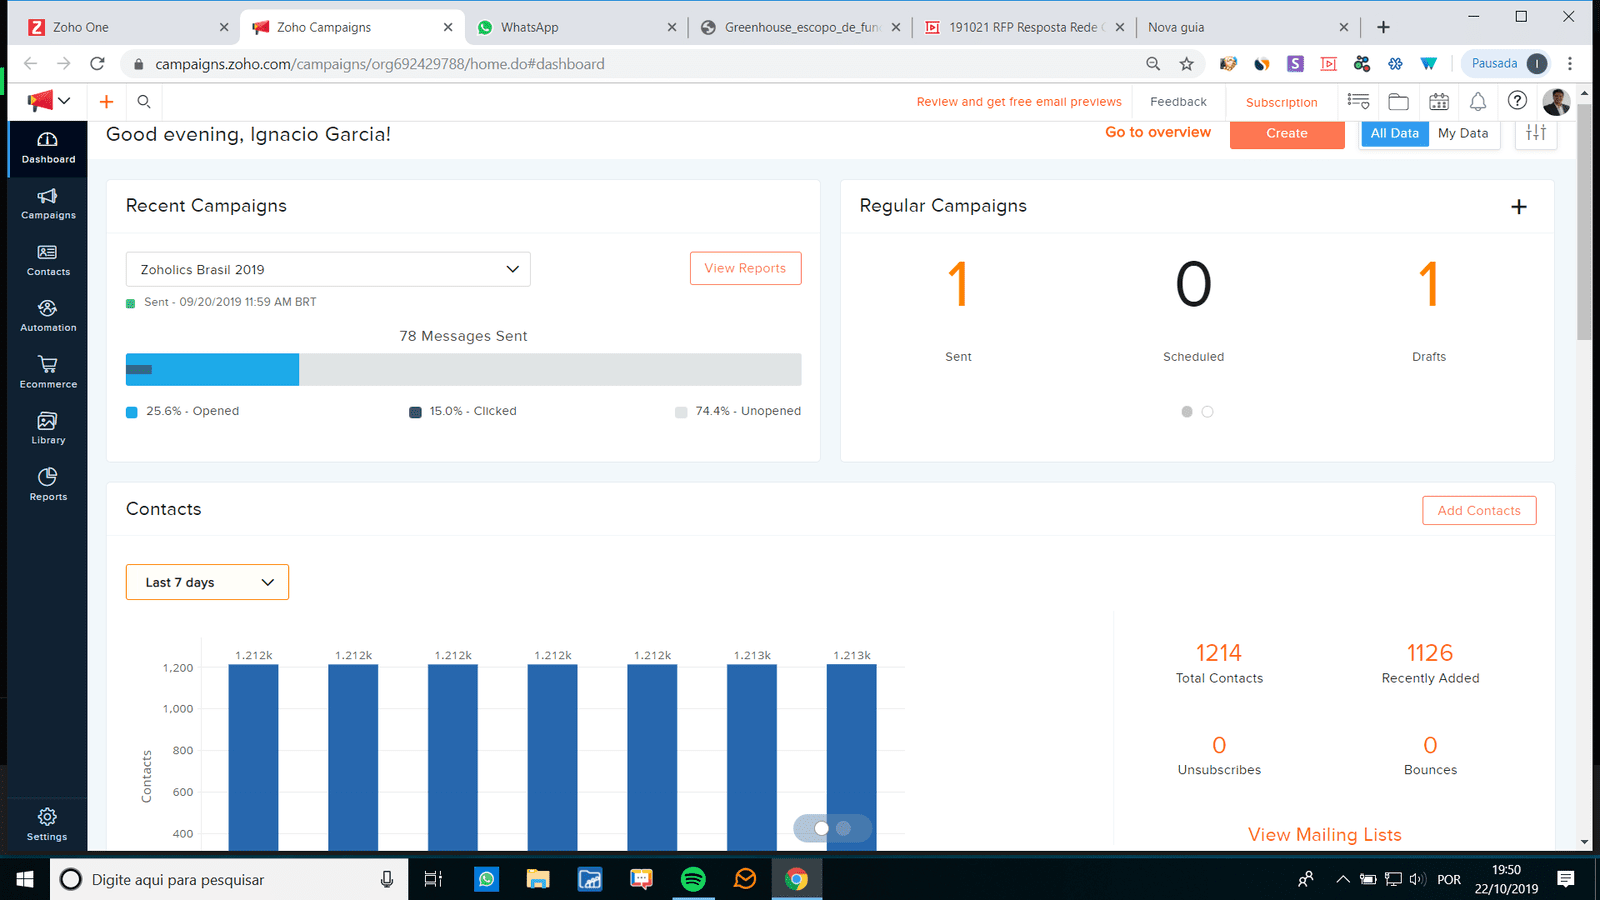Click the View Reports button
Screen dimensions: 1600x900
click(x=745, y=268)
